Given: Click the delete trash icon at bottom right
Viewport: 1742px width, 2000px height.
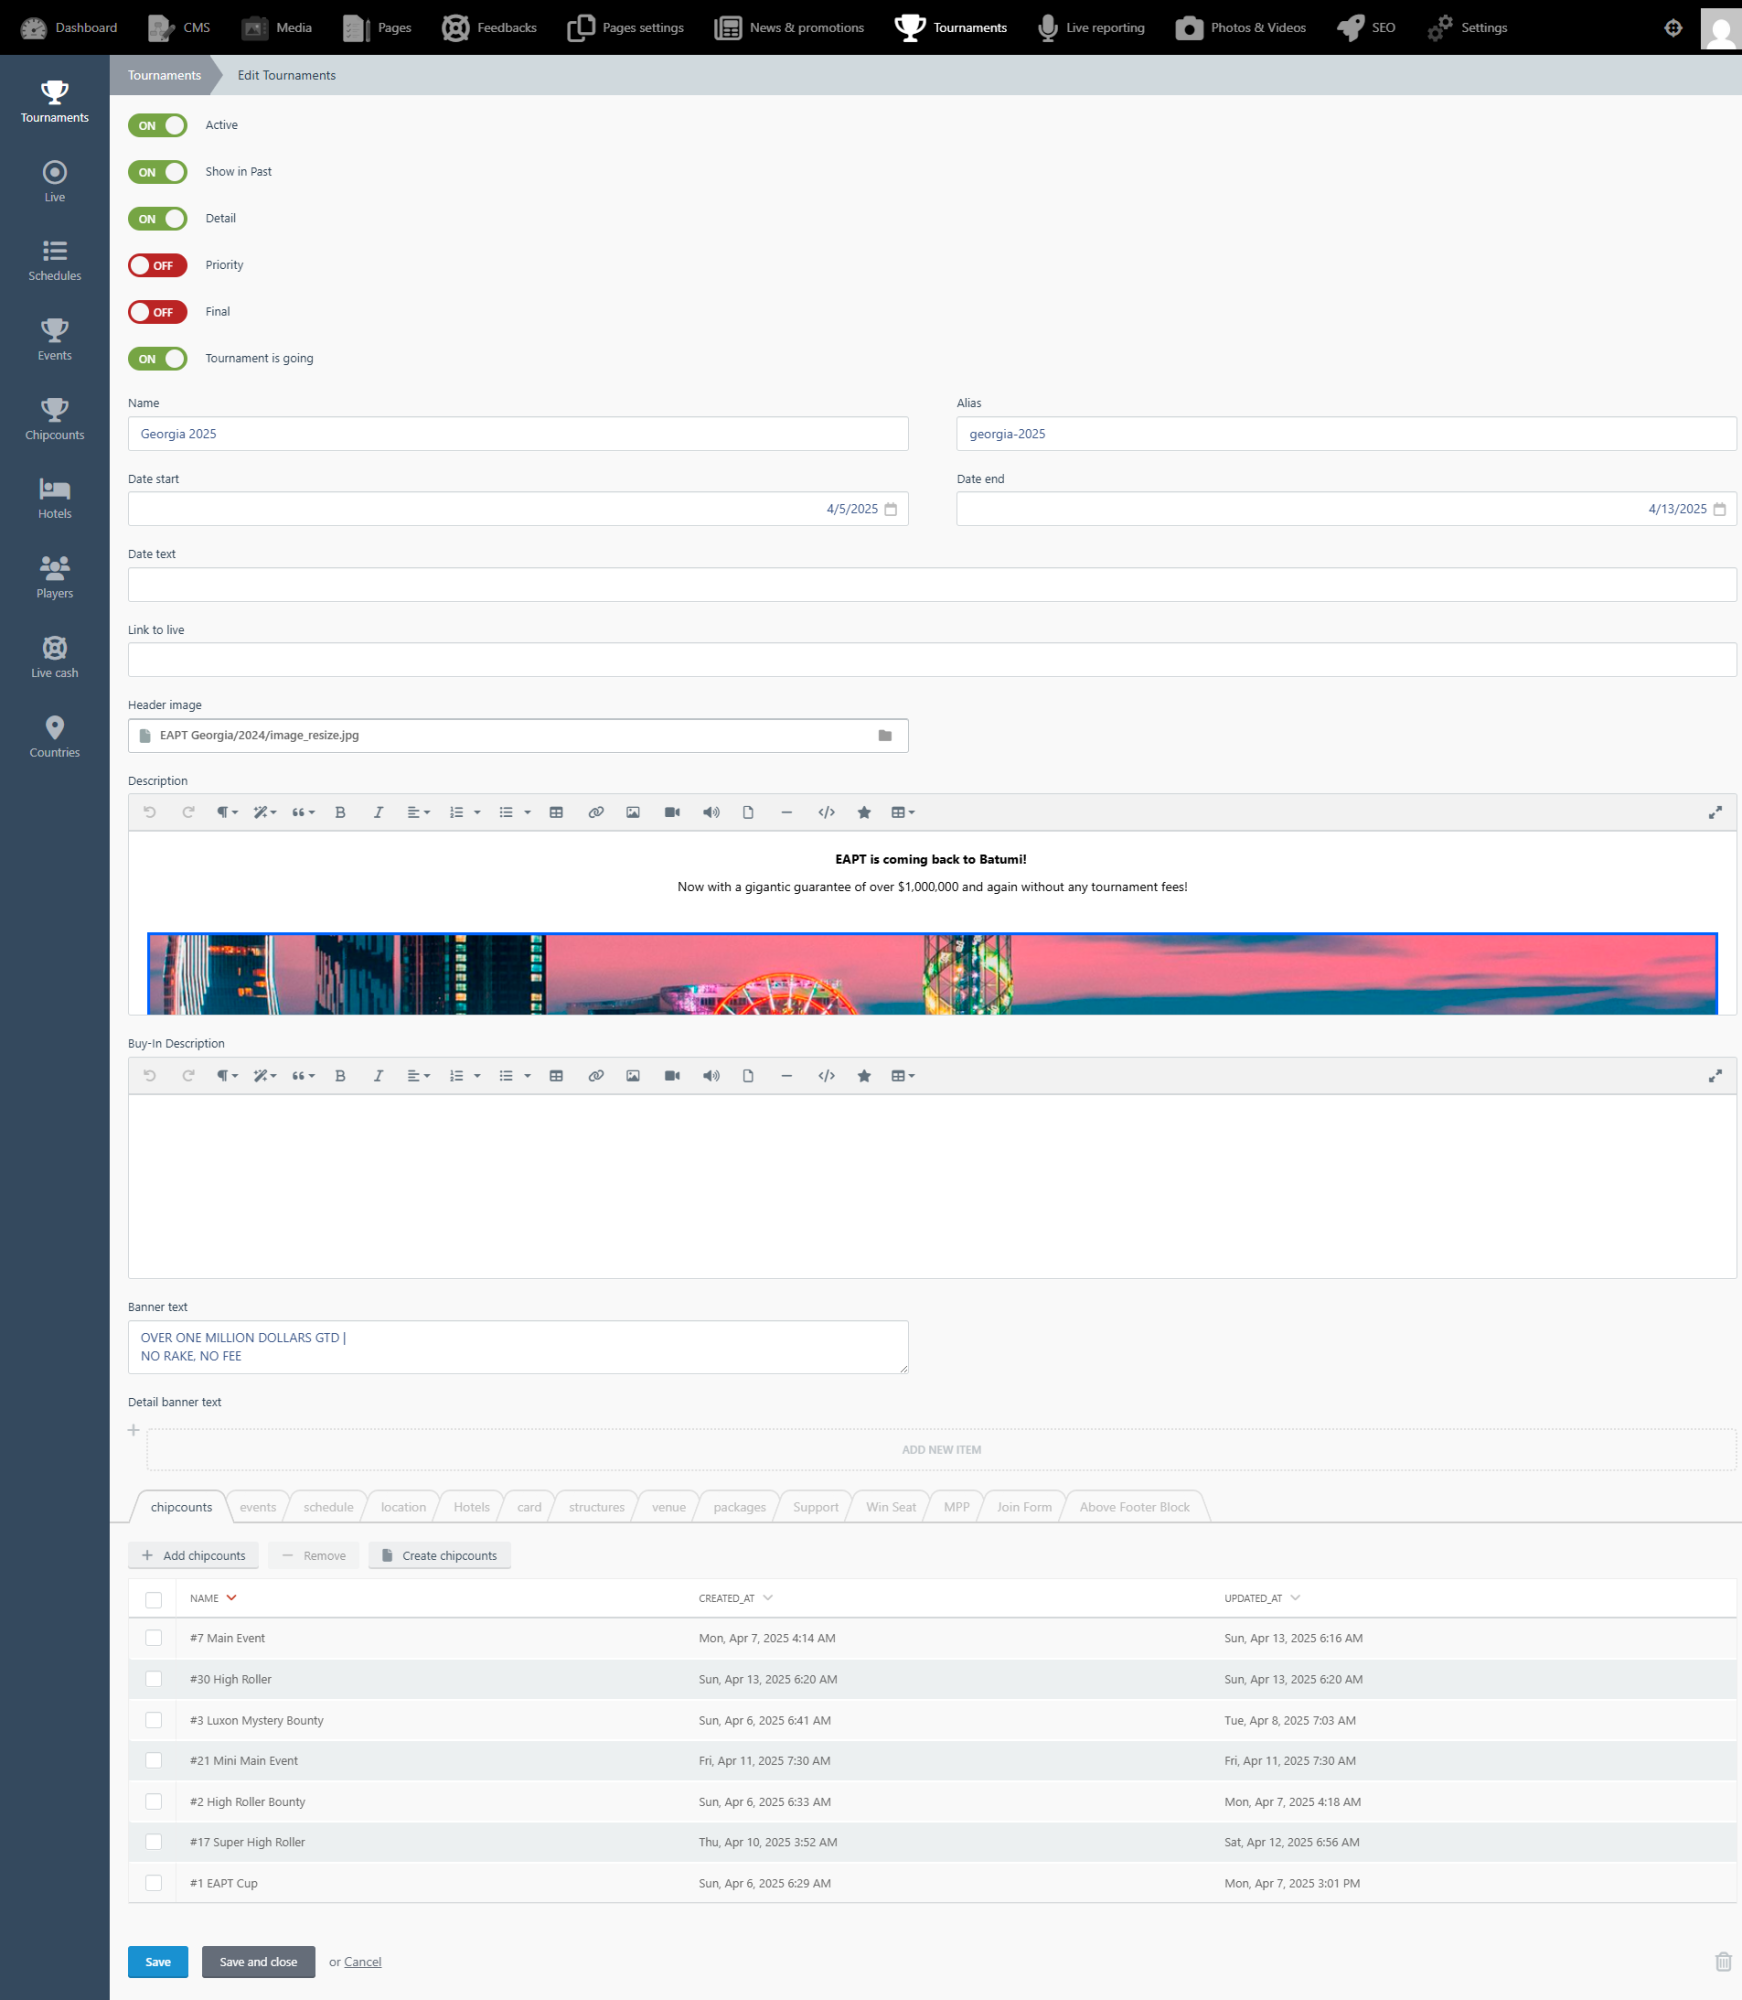Looking at the screenshot, I should [x=1723, y=1962].
